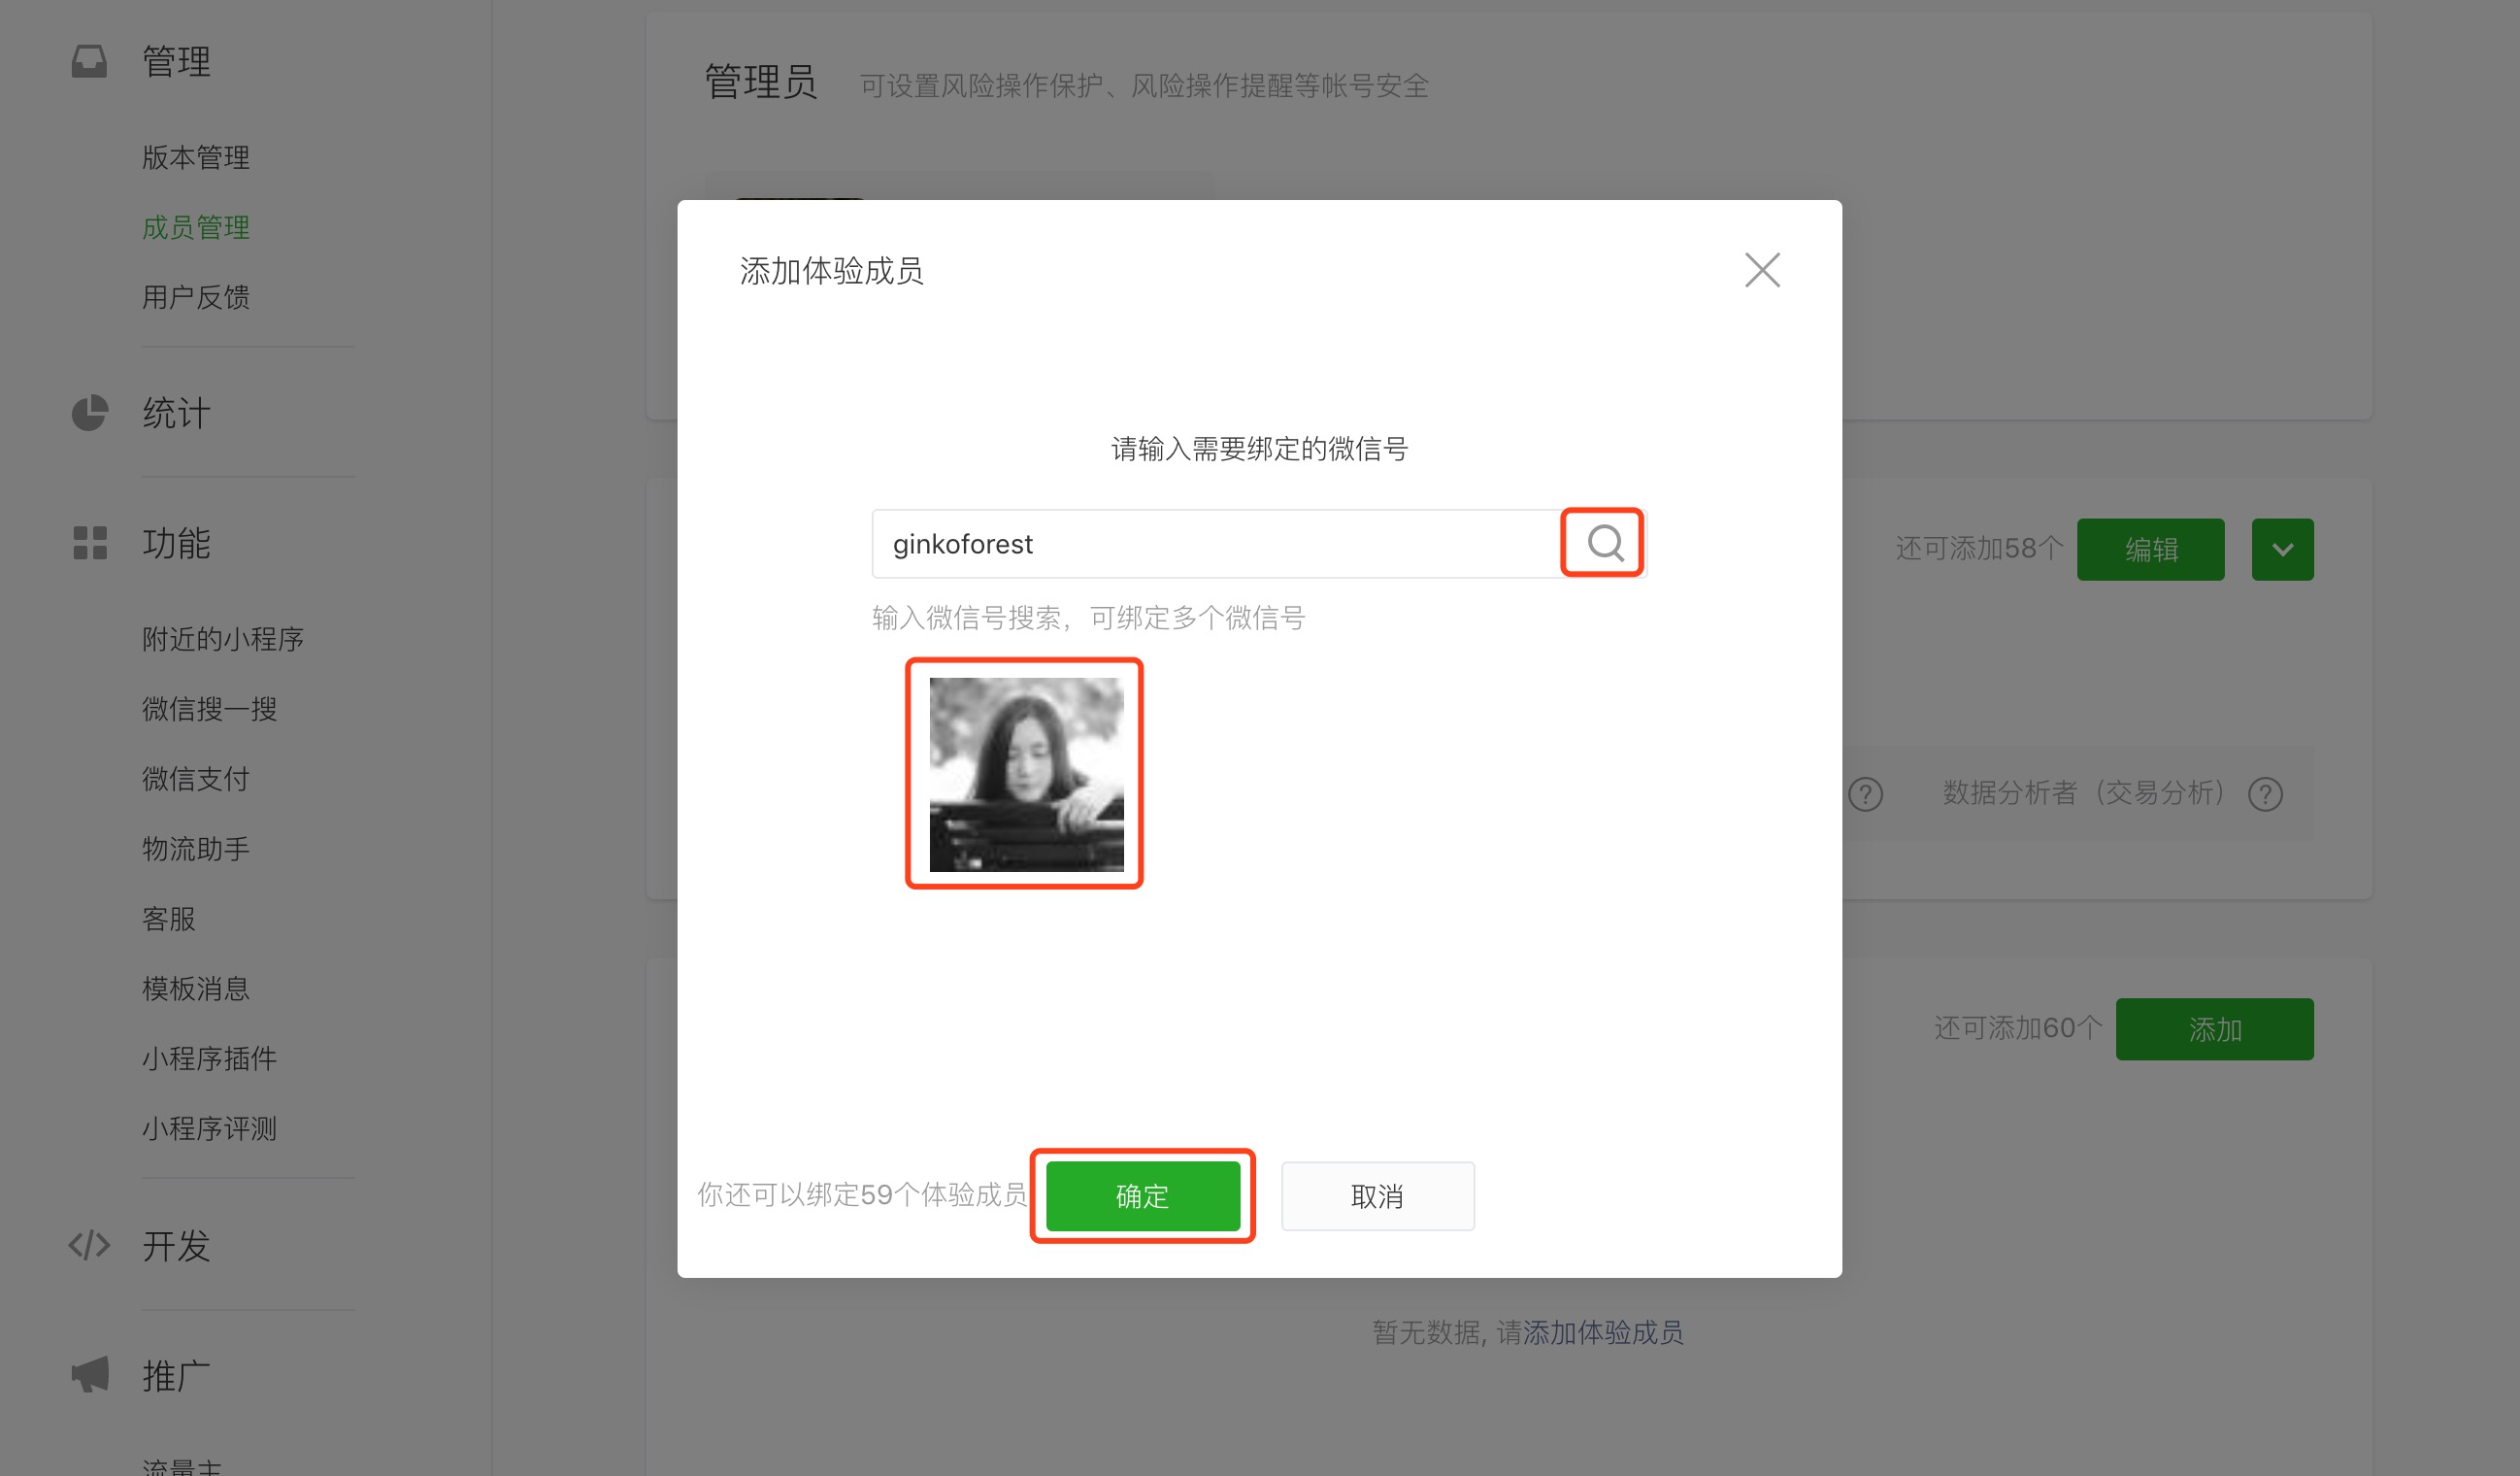The image size is (2520, 1476).
Task: Open 微信搜一搜 menu item
Action: 209,709
